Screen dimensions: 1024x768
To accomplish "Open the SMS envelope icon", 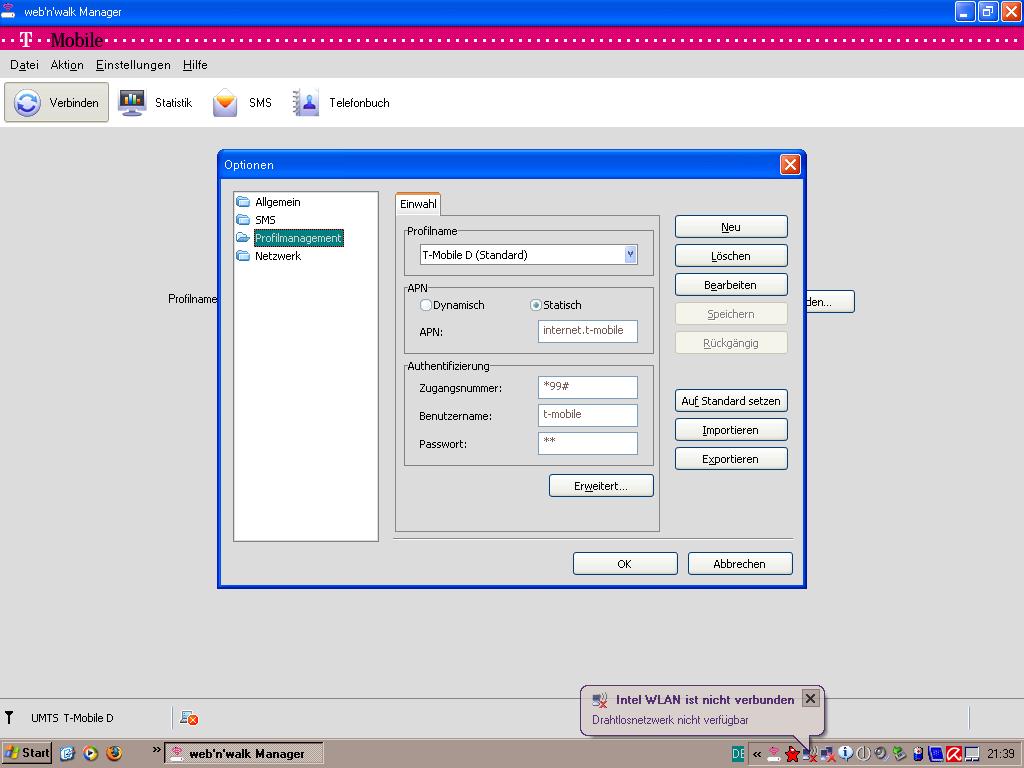I will point(226,103).
